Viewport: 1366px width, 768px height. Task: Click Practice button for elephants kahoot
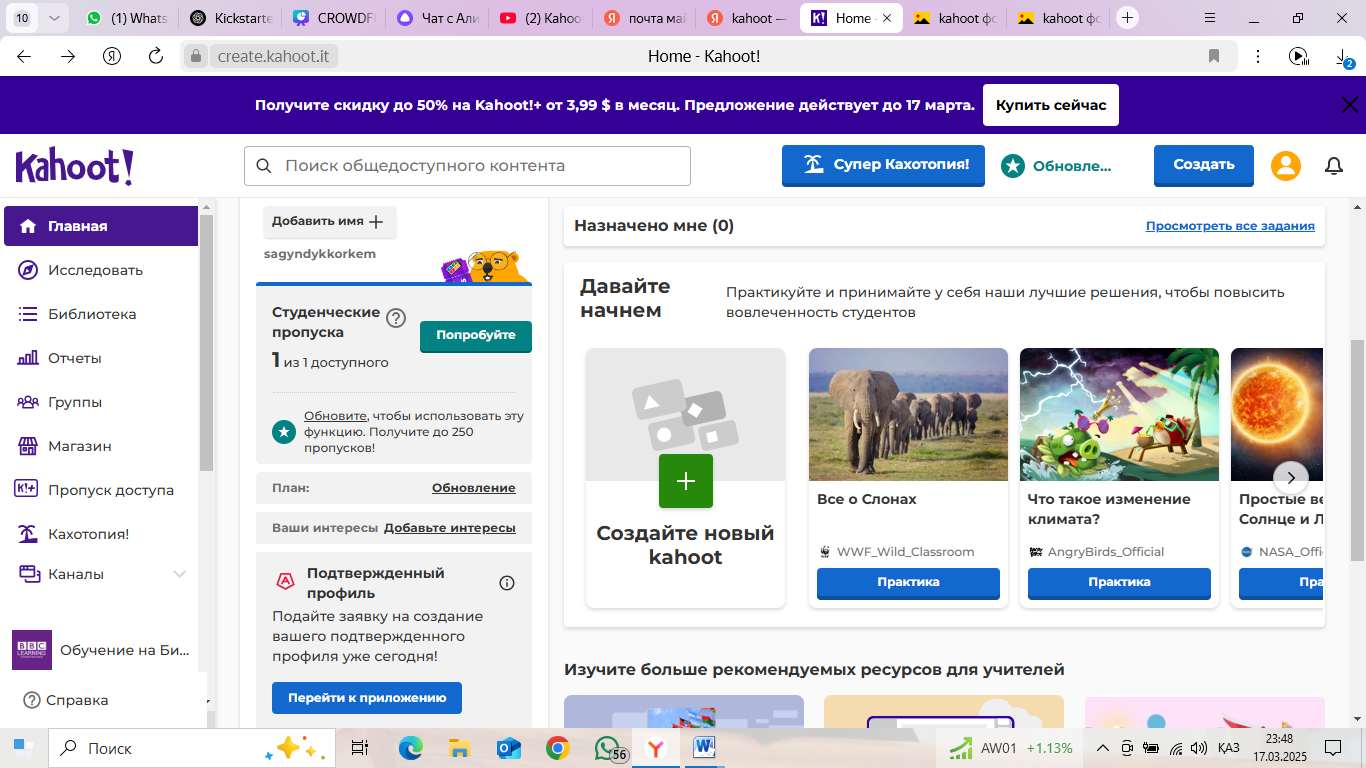click(908, 583)
